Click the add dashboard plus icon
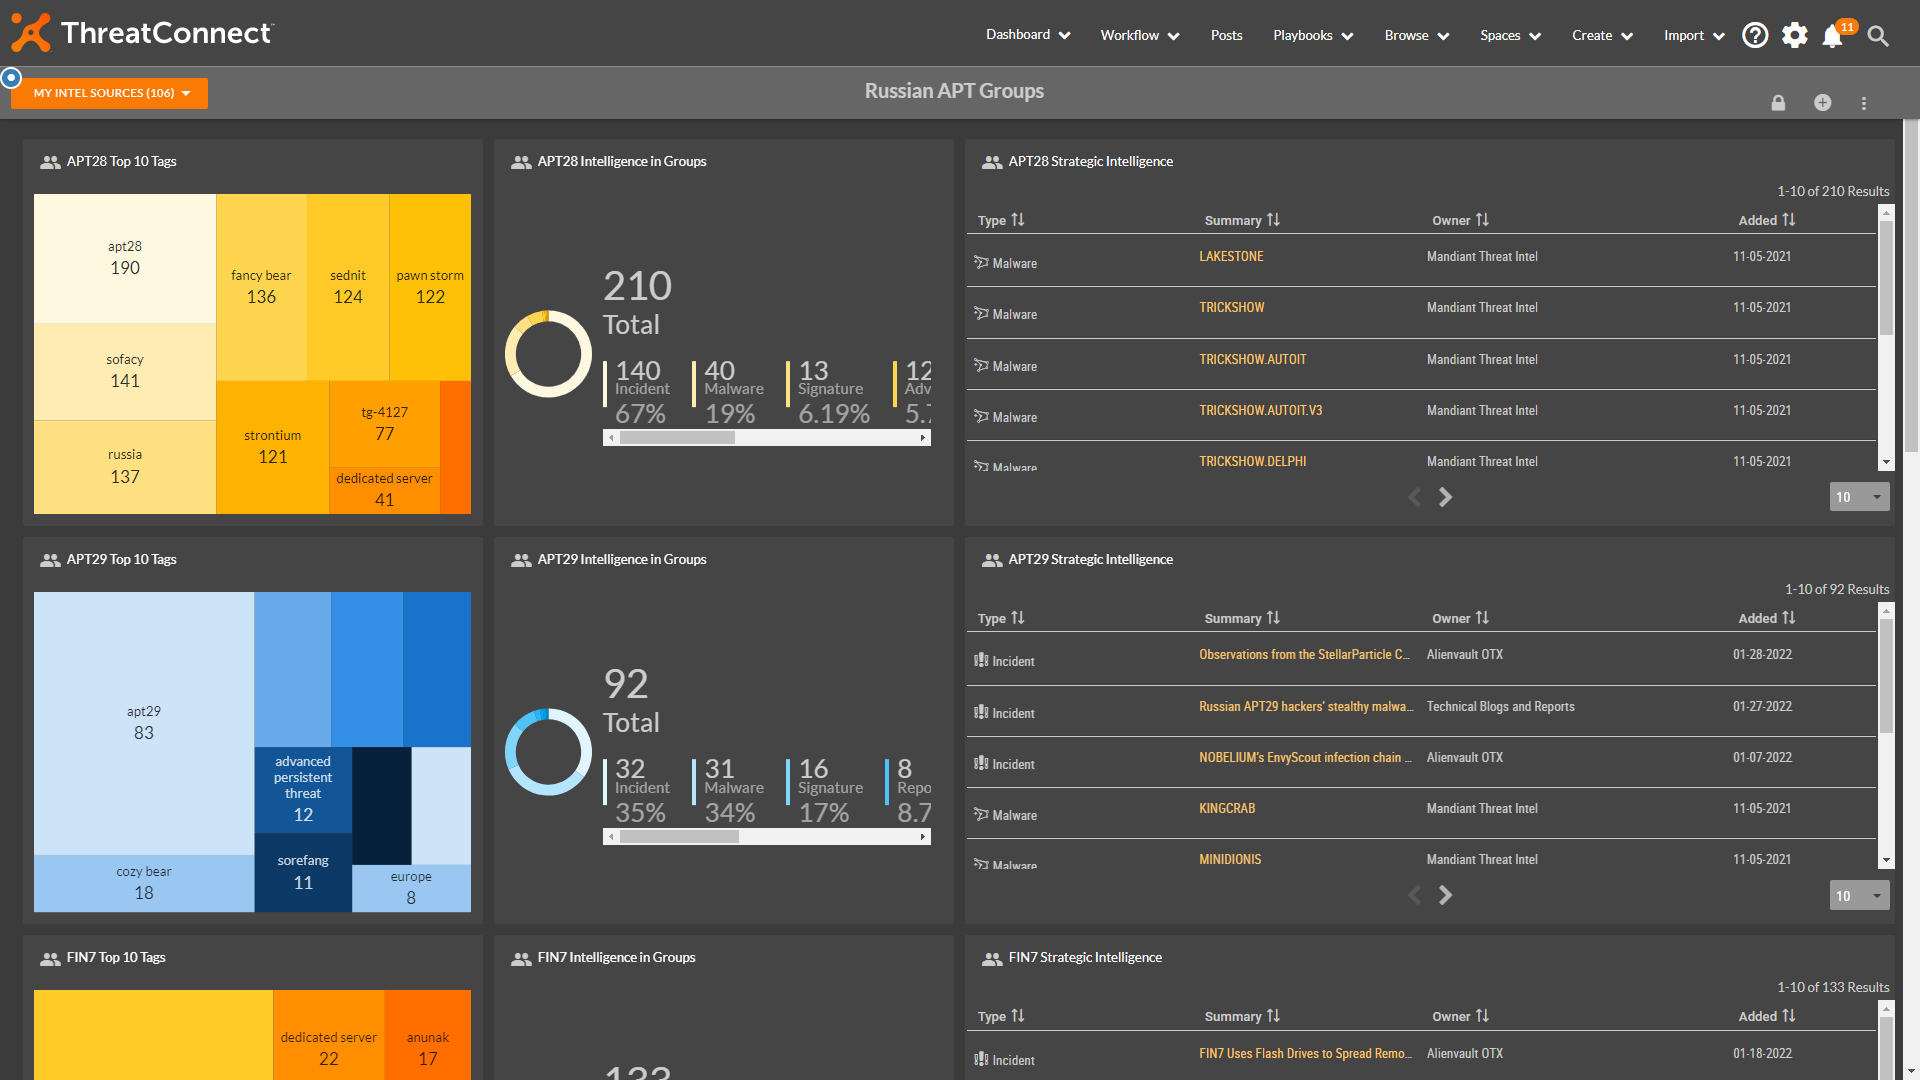Screen dimensions: 1920x1080 coord(1822,103)
